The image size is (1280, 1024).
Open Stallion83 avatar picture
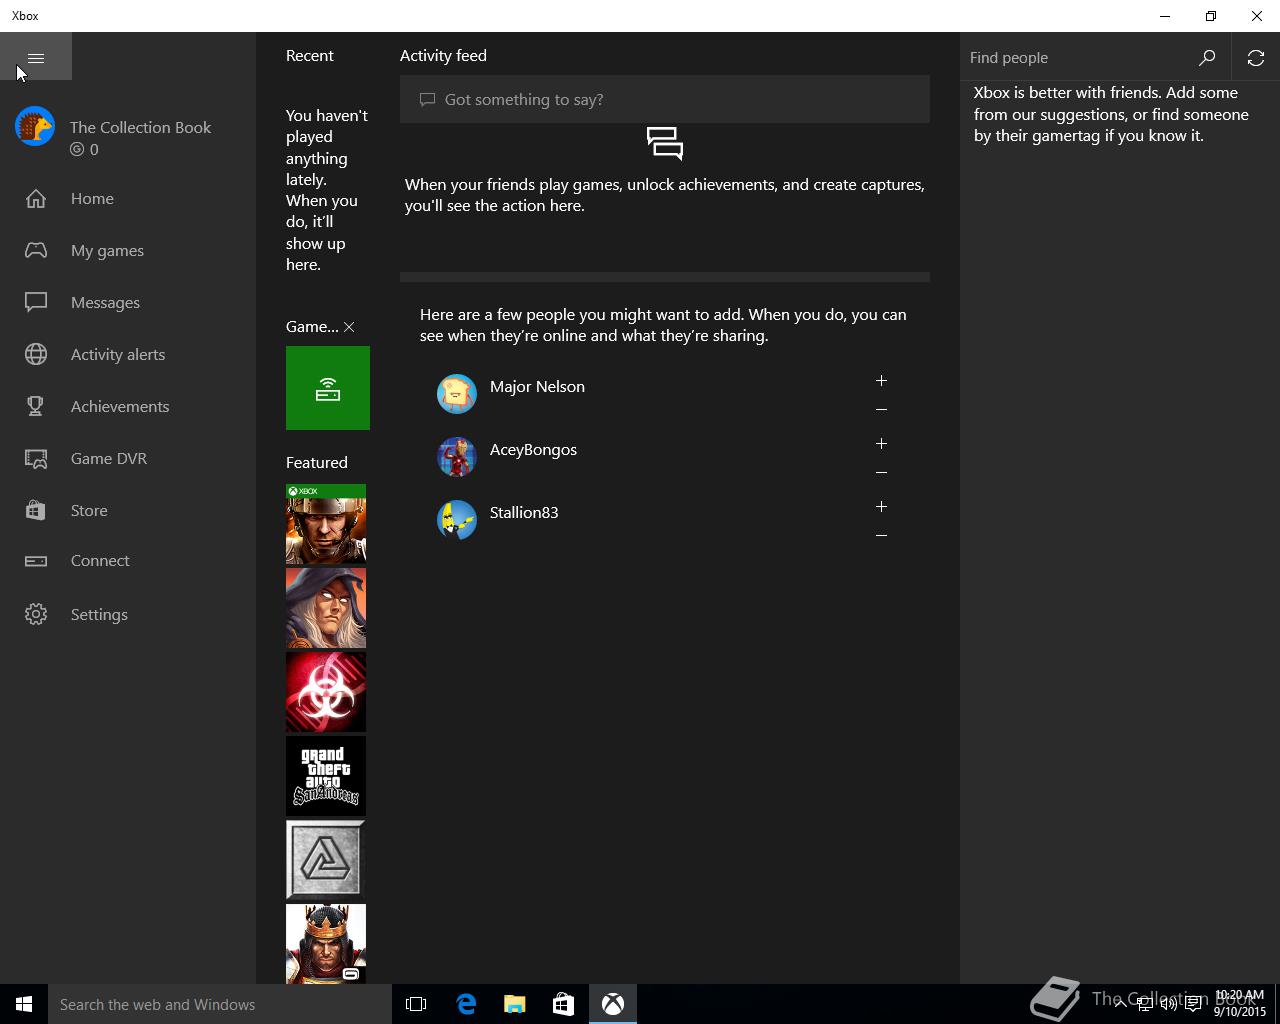point(457,520)
